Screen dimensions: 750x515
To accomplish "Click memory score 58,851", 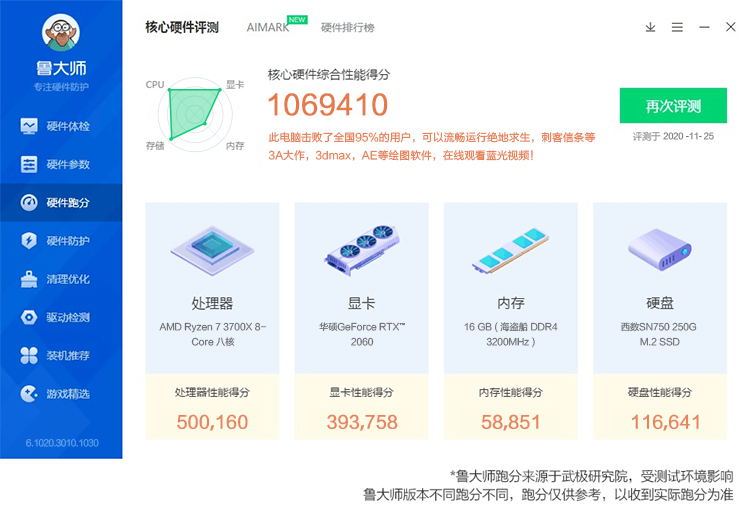I will click(x=510, y=422).
